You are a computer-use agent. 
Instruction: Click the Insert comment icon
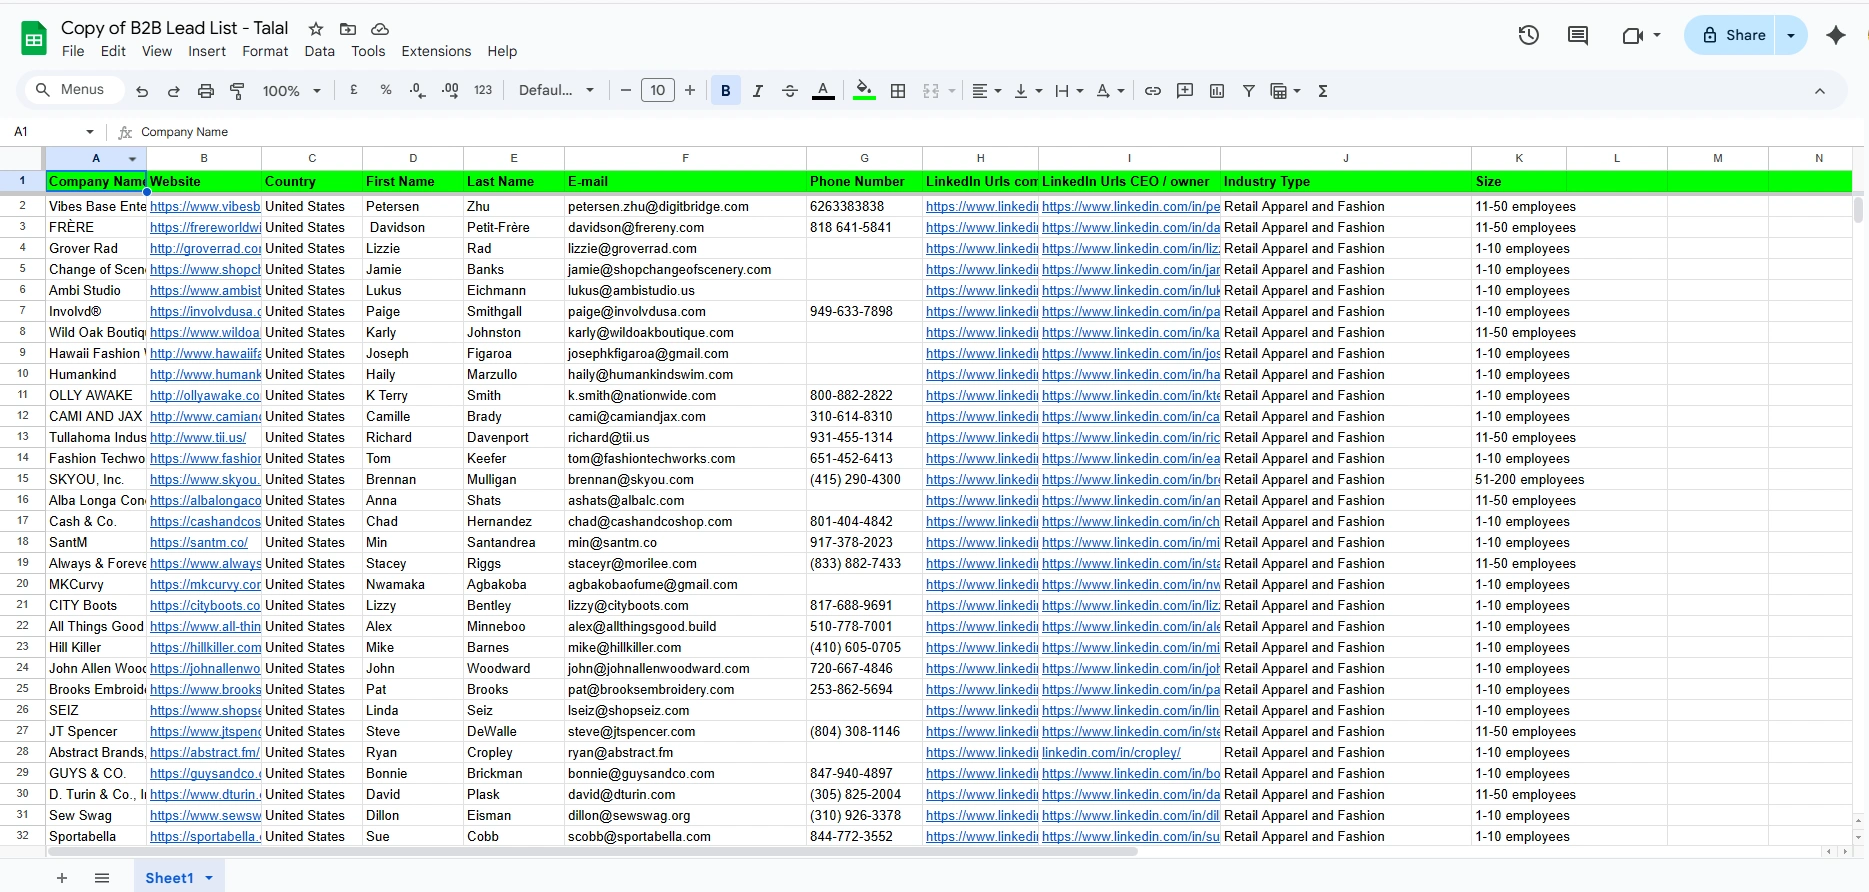pos(1185,91)
